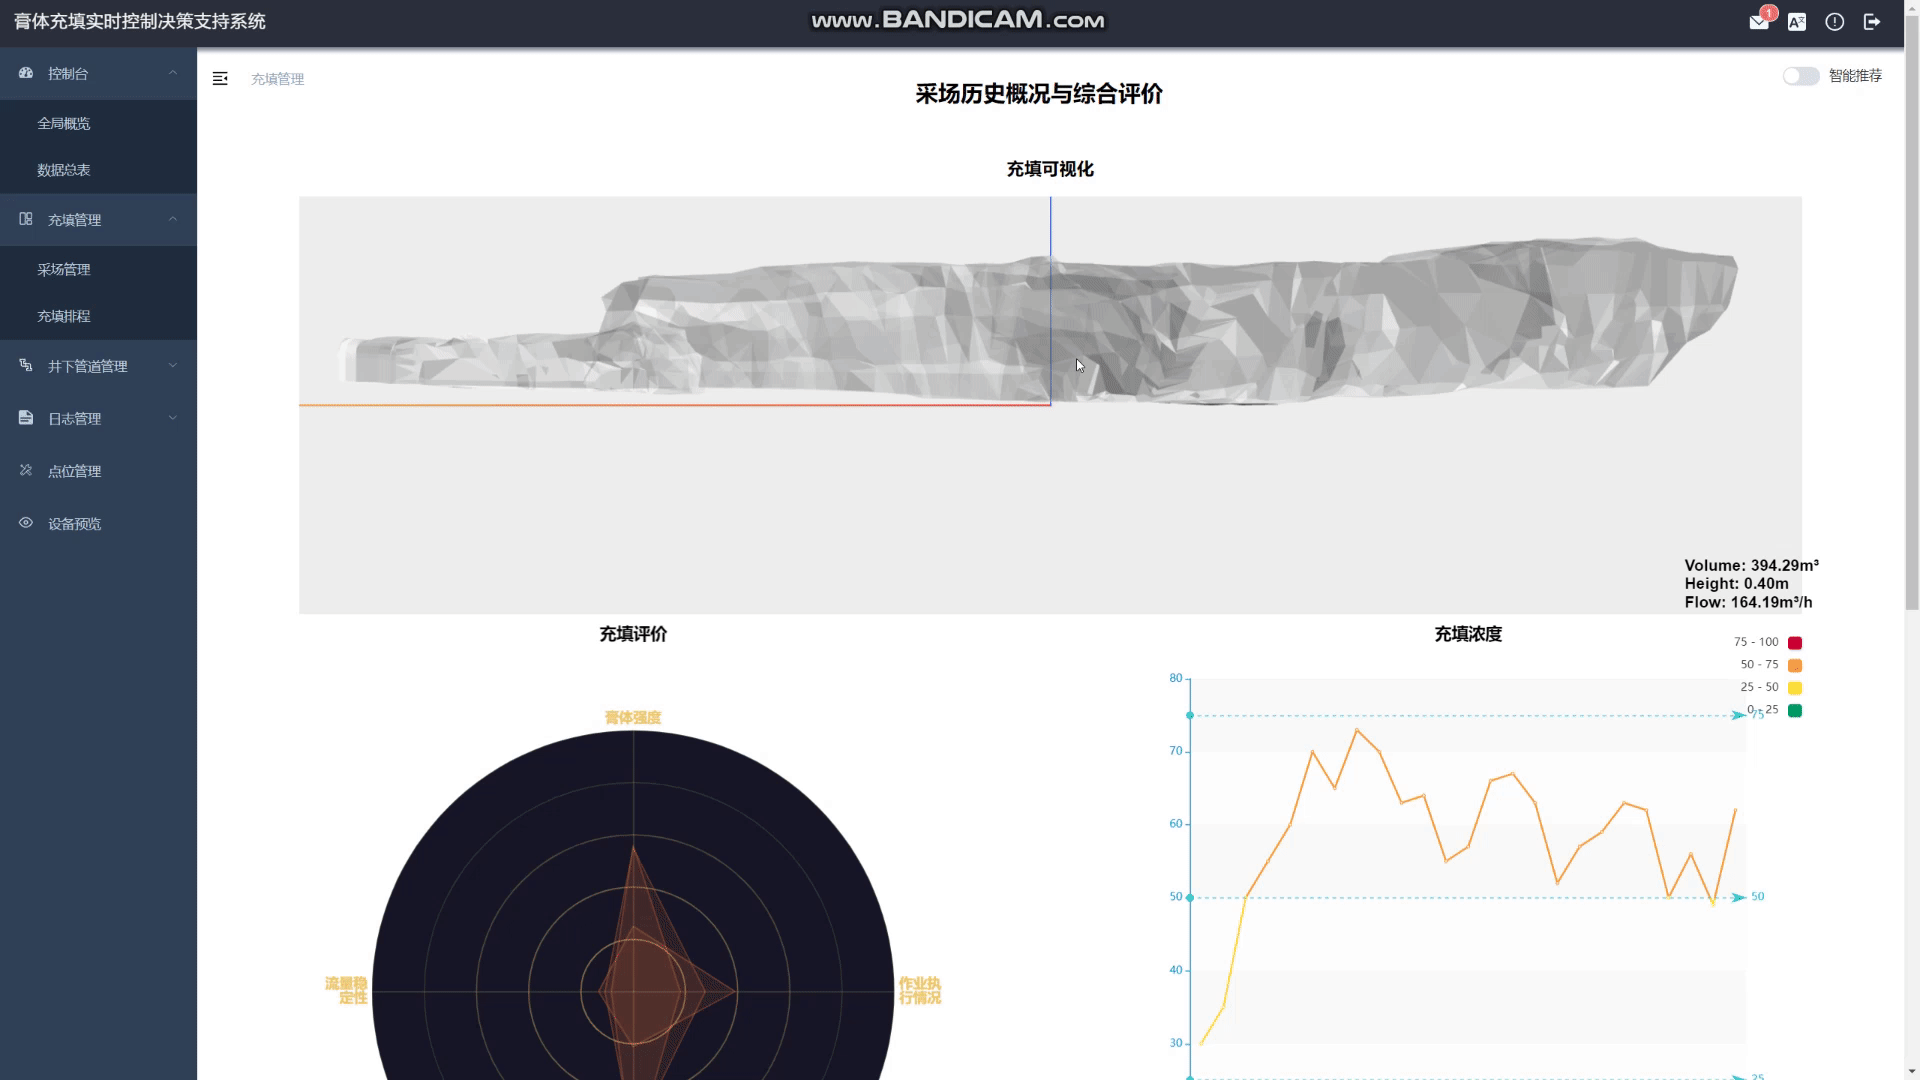Click the logout icon
The image size is (1920, 1080).
point(1872,22)
